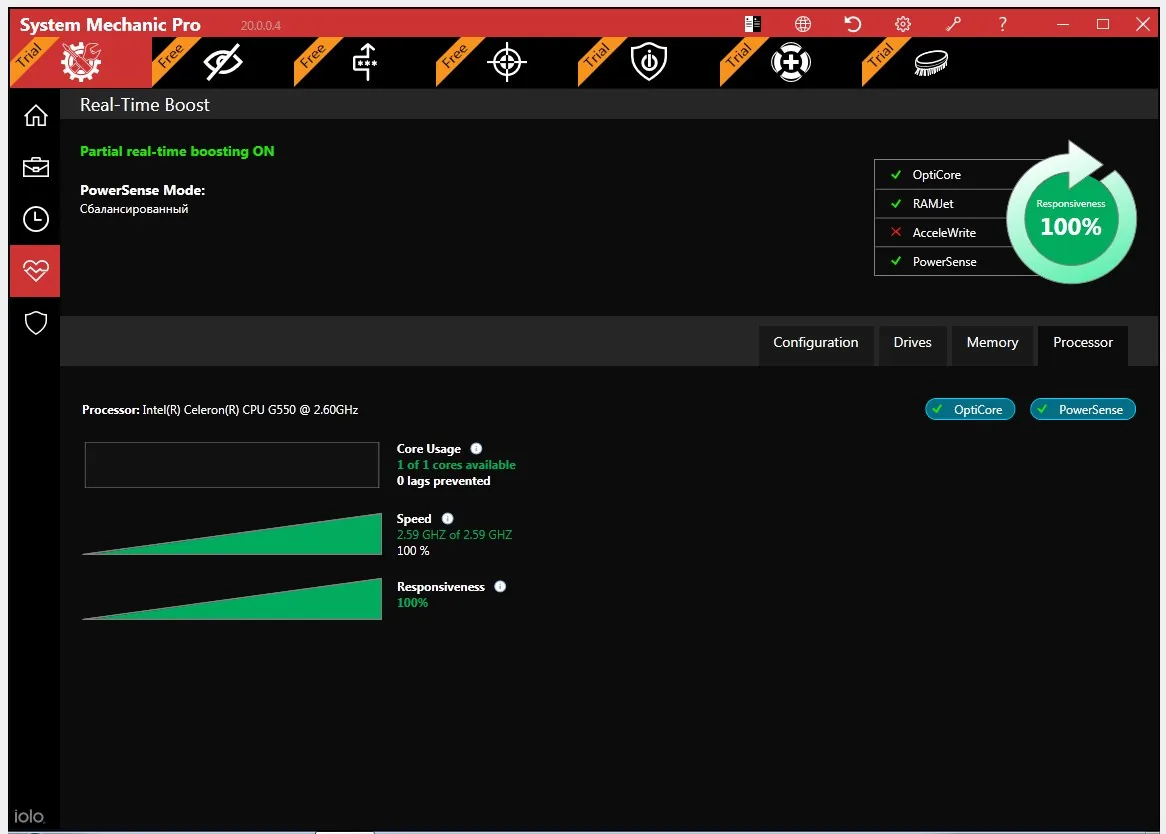This screenshot has width=1166, height=834.
Task: Click the 'Сбалансированный' PowerSense mode value
Action: pyautogui.click(x=134, y=209)
